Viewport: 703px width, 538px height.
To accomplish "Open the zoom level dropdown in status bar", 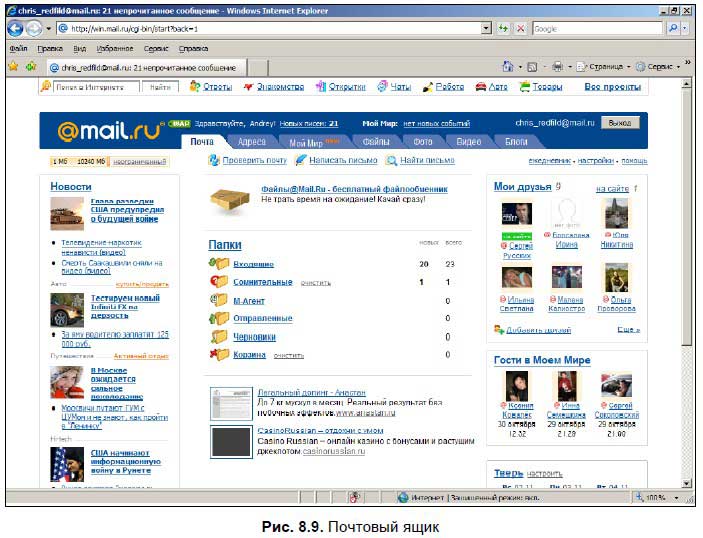I will [677, 498].
